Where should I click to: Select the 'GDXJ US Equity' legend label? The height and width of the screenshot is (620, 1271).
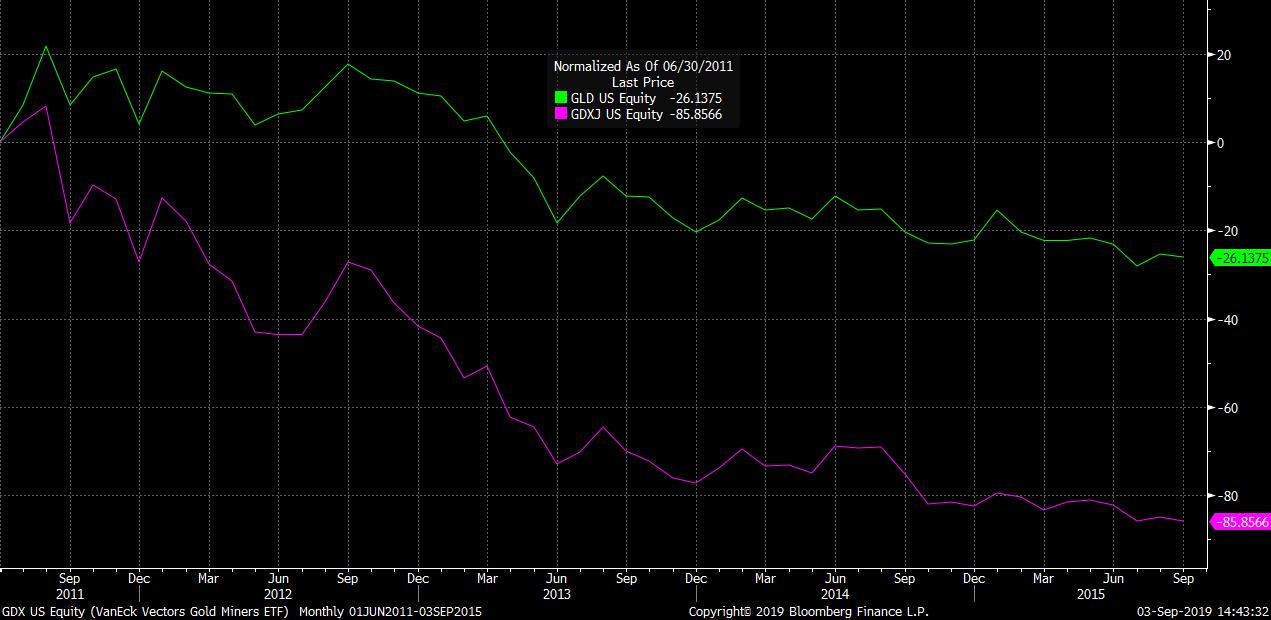coord(617,114)
